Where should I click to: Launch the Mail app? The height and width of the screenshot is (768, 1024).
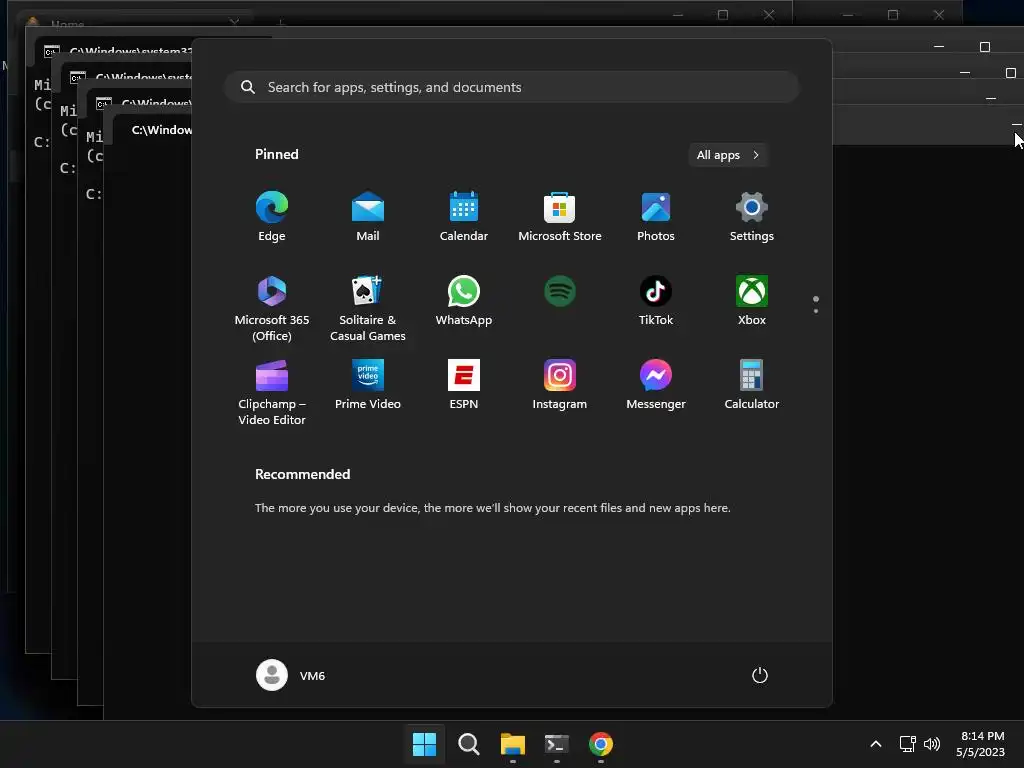(x=368, y=217)
